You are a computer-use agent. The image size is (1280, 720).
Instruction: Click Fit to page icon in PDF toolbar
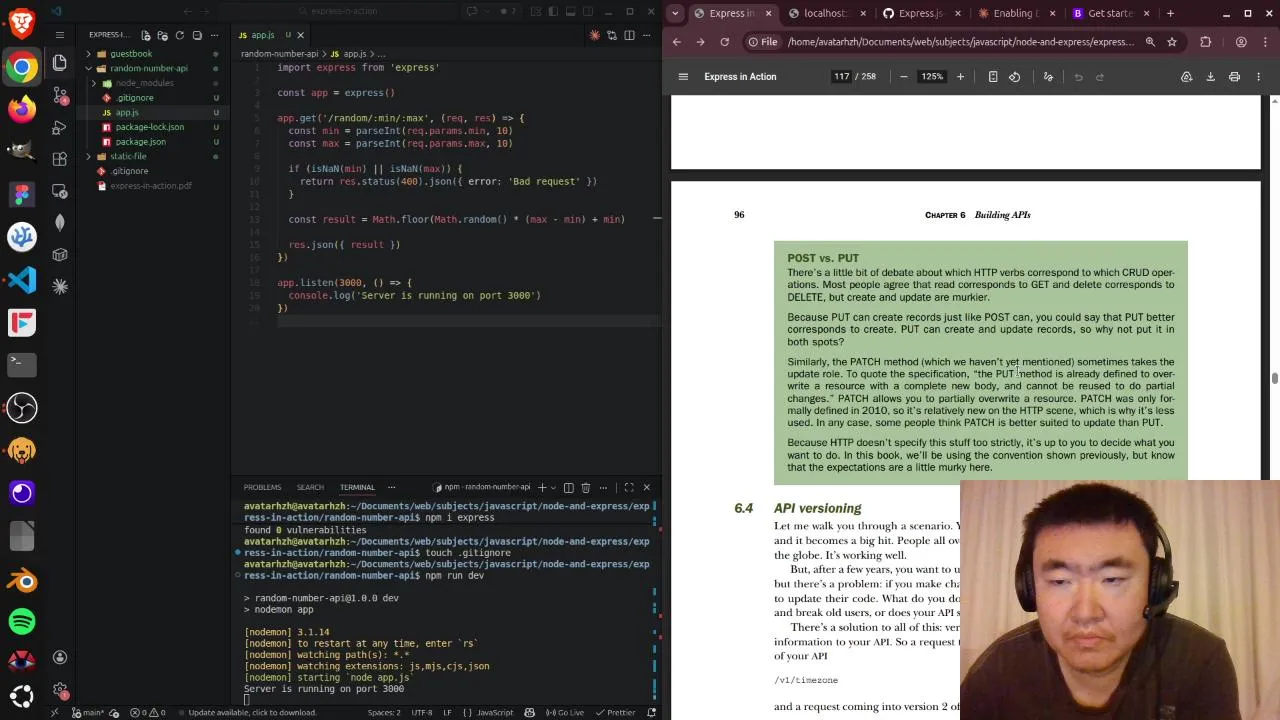(x=993, y=77)
